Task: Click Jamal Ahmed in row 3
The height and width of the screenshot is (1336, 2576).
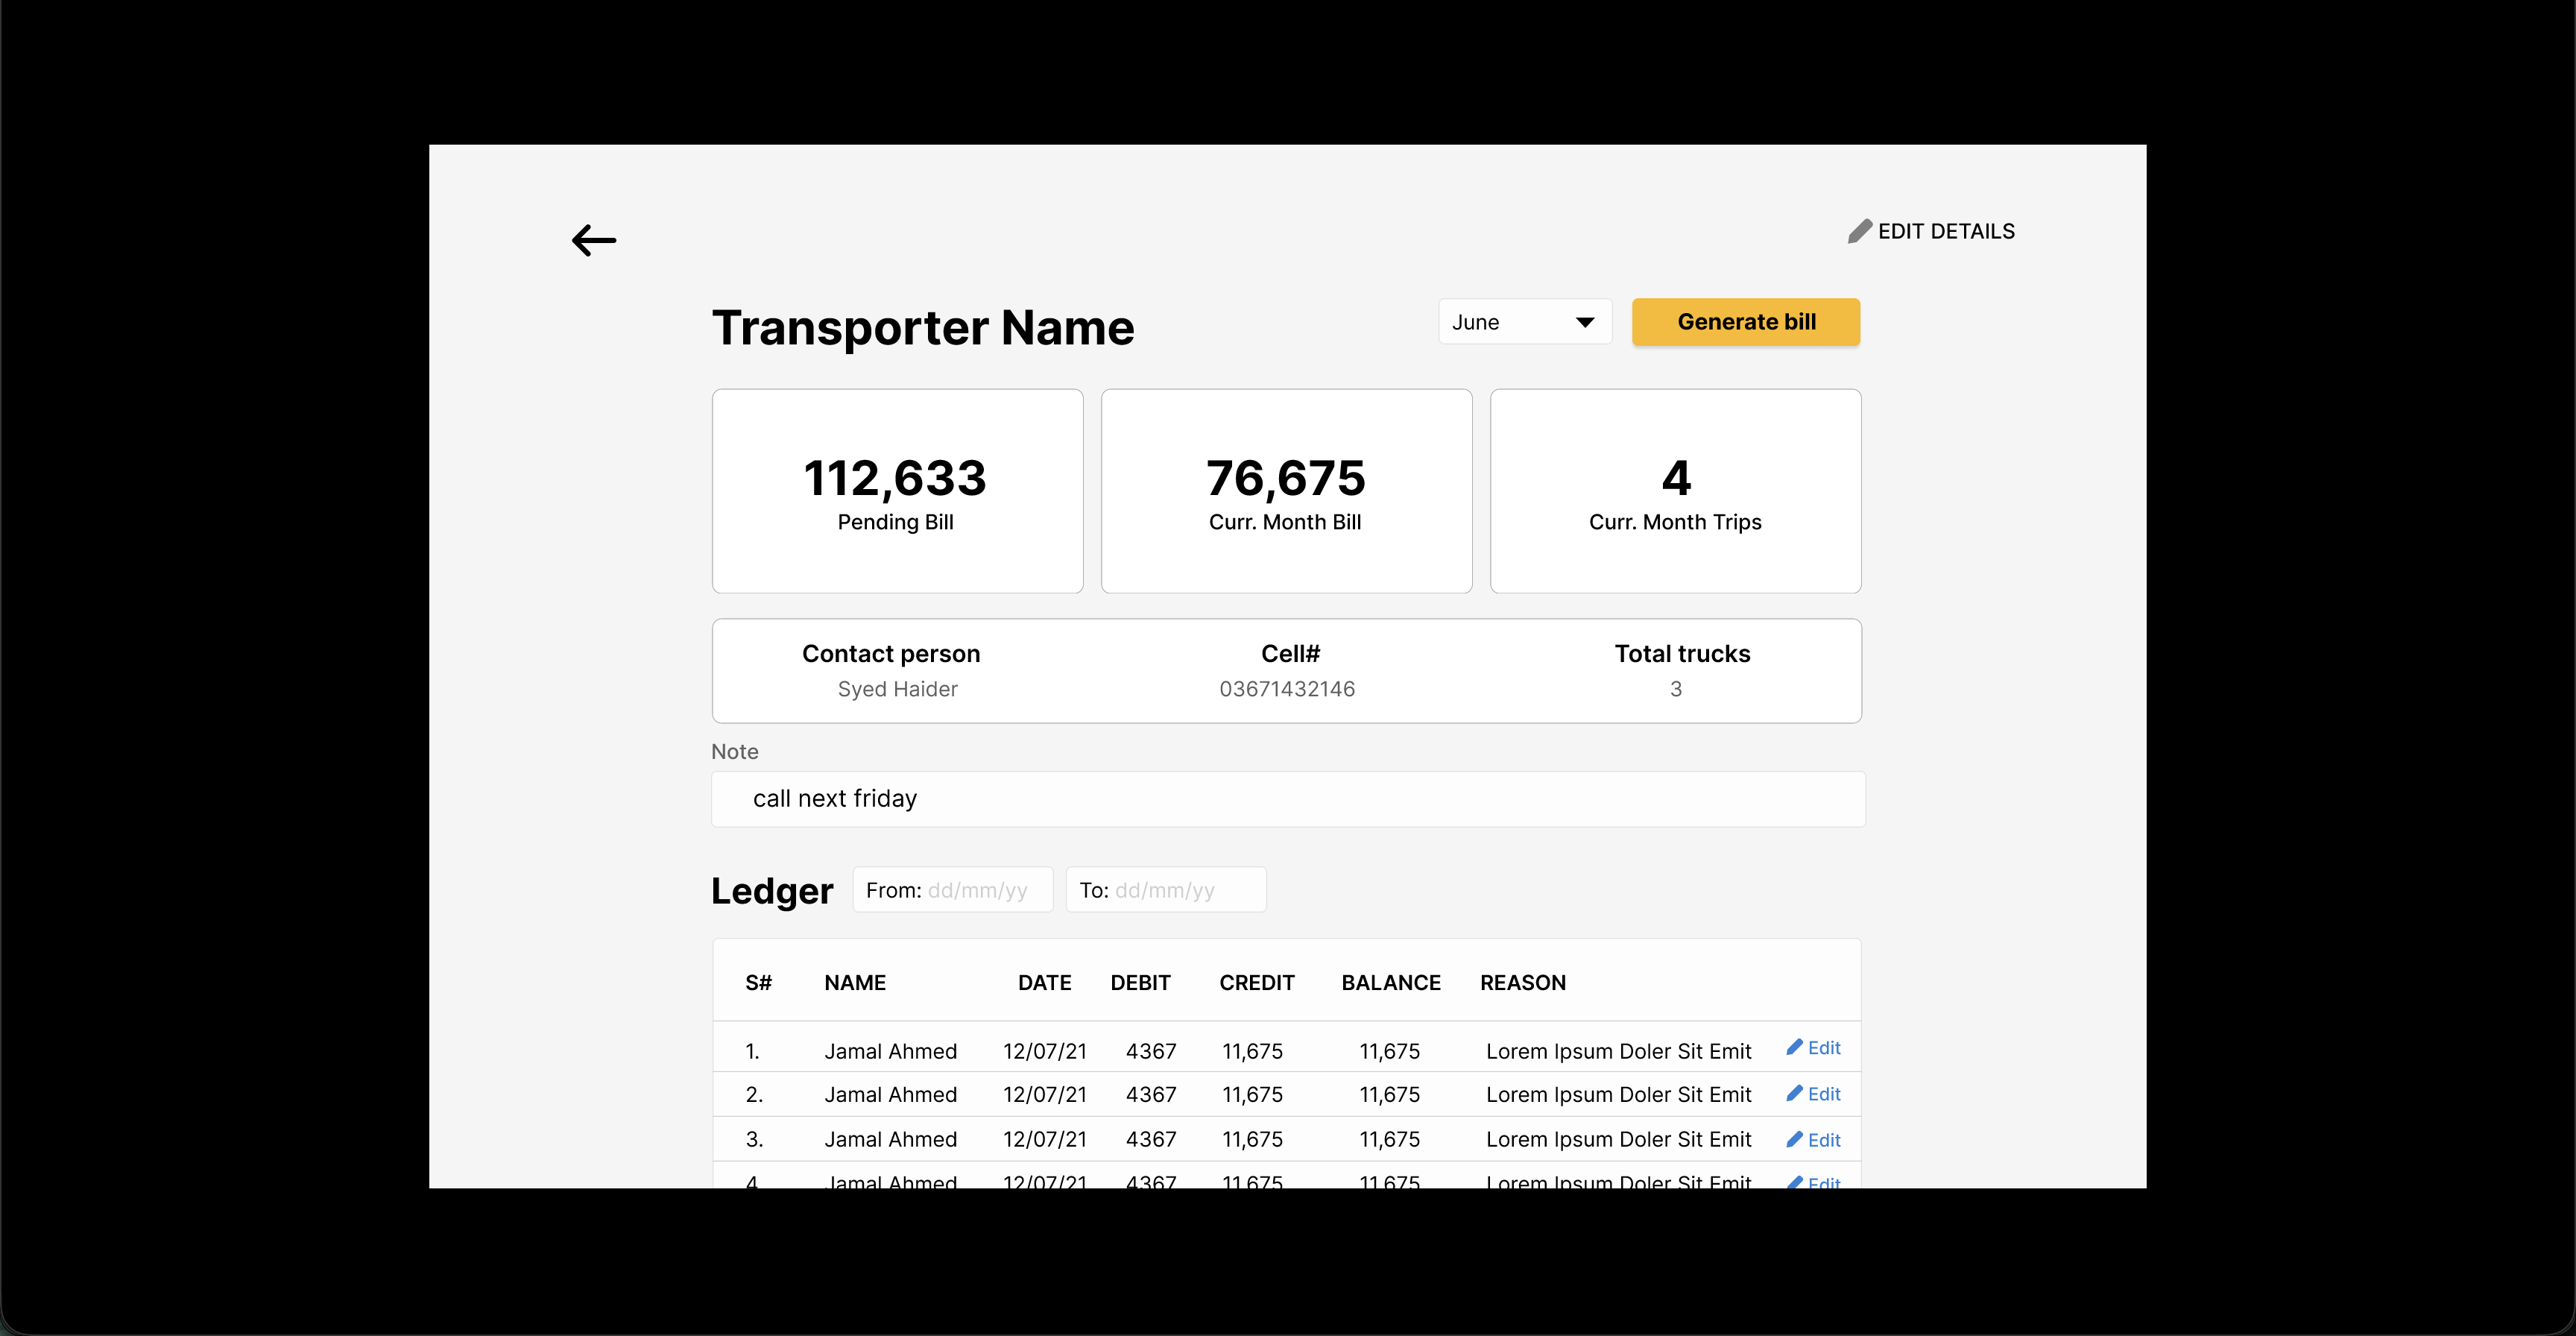Action: [x=891, y=1140]
